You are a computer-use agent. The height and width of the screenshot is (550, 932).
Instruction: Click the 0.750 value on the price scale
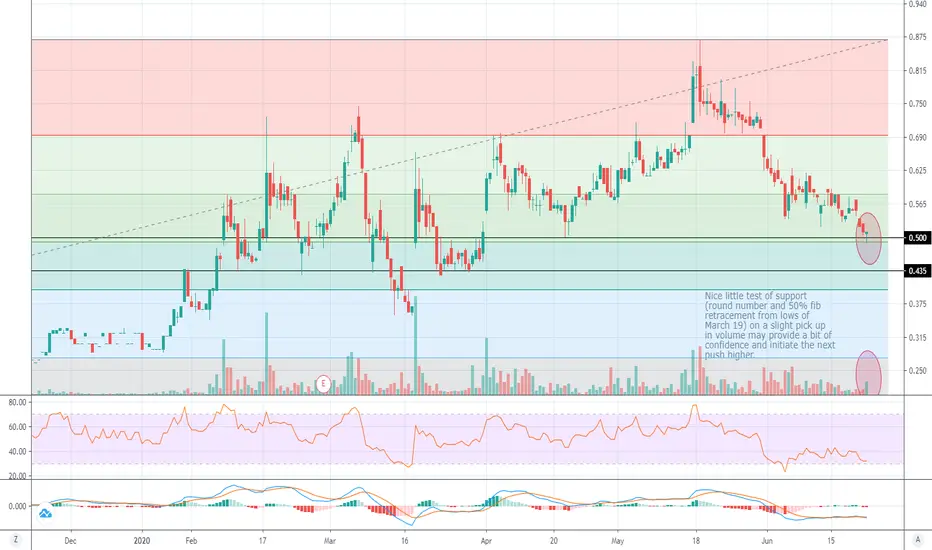[918, 103]
